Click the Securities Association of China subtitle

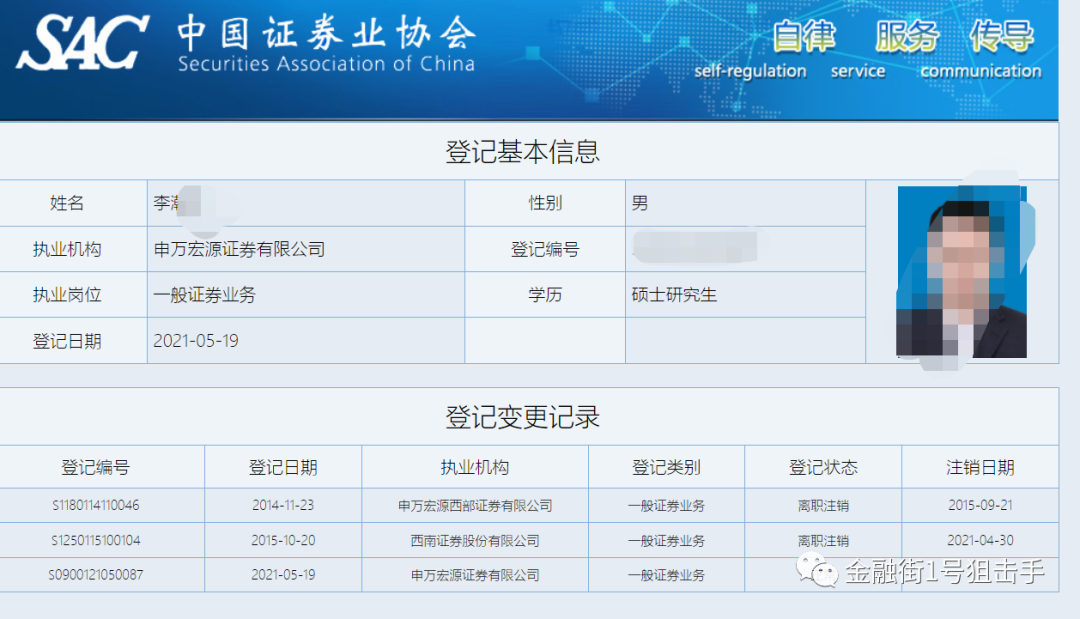(x=326, y=64)
